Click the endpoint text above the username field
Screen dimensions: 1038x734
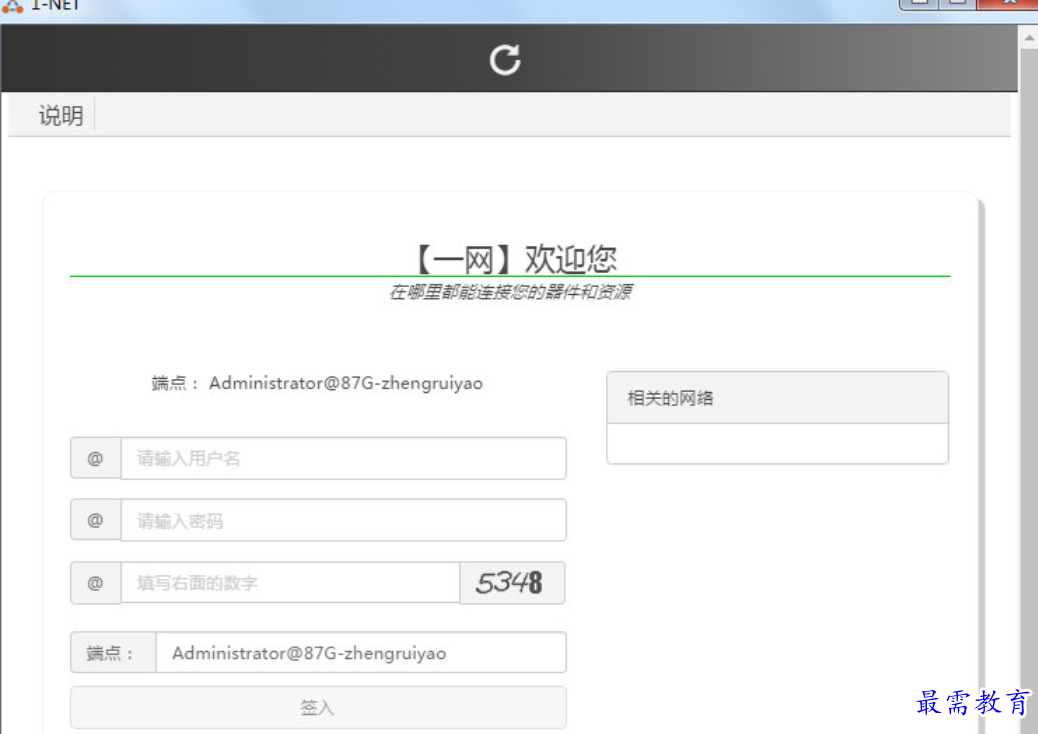(x=317, y=383)
